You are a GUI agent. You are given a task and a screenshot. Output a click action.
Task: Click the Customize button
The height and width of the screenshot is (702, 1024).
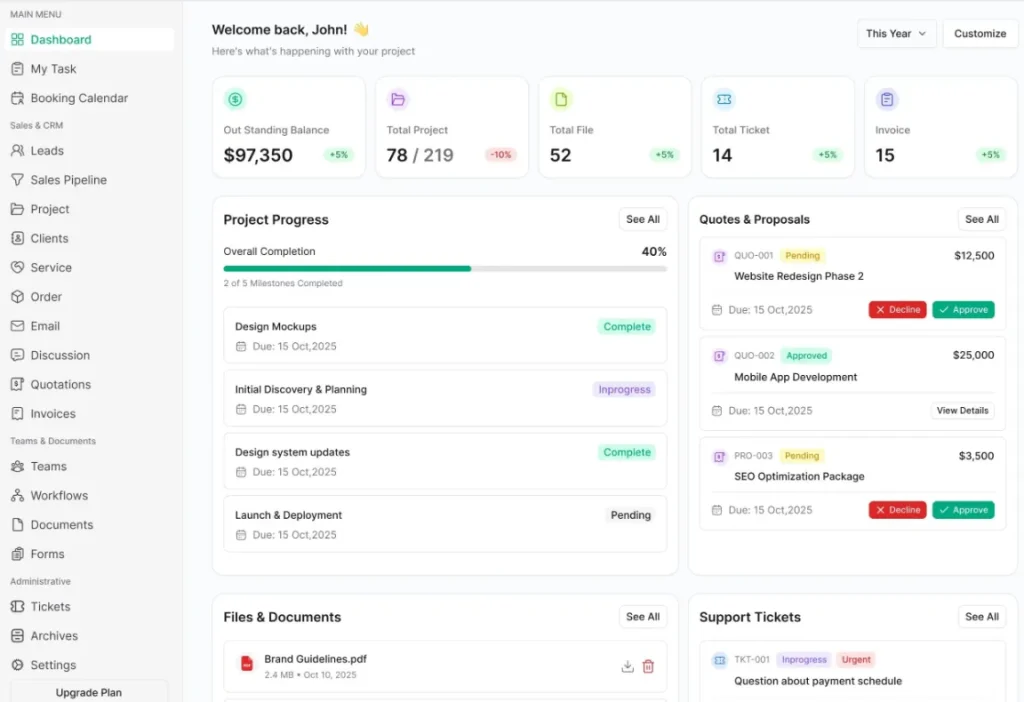coord(979,34)
